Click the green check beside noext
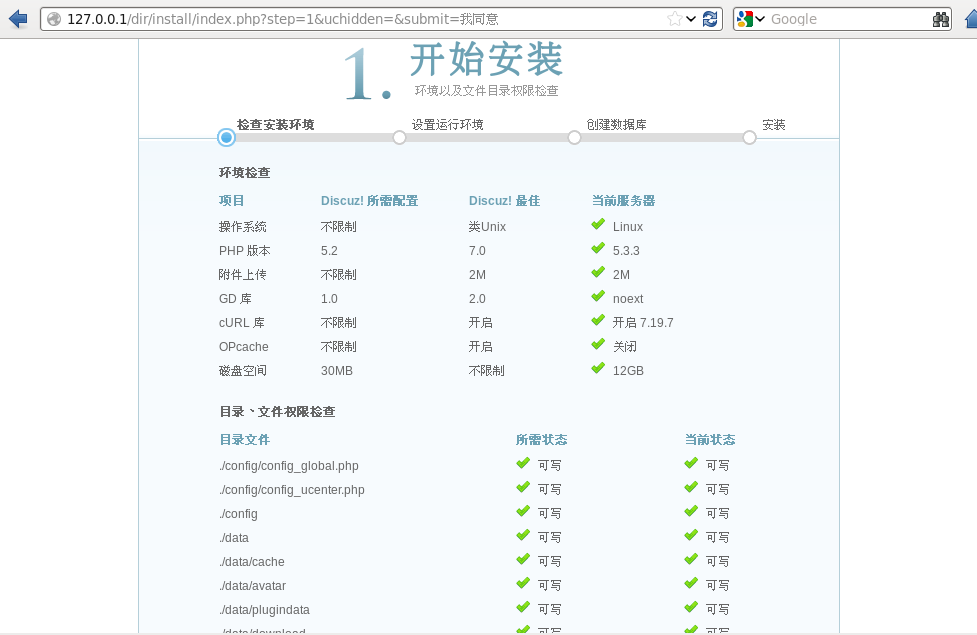 pos(598,296)
